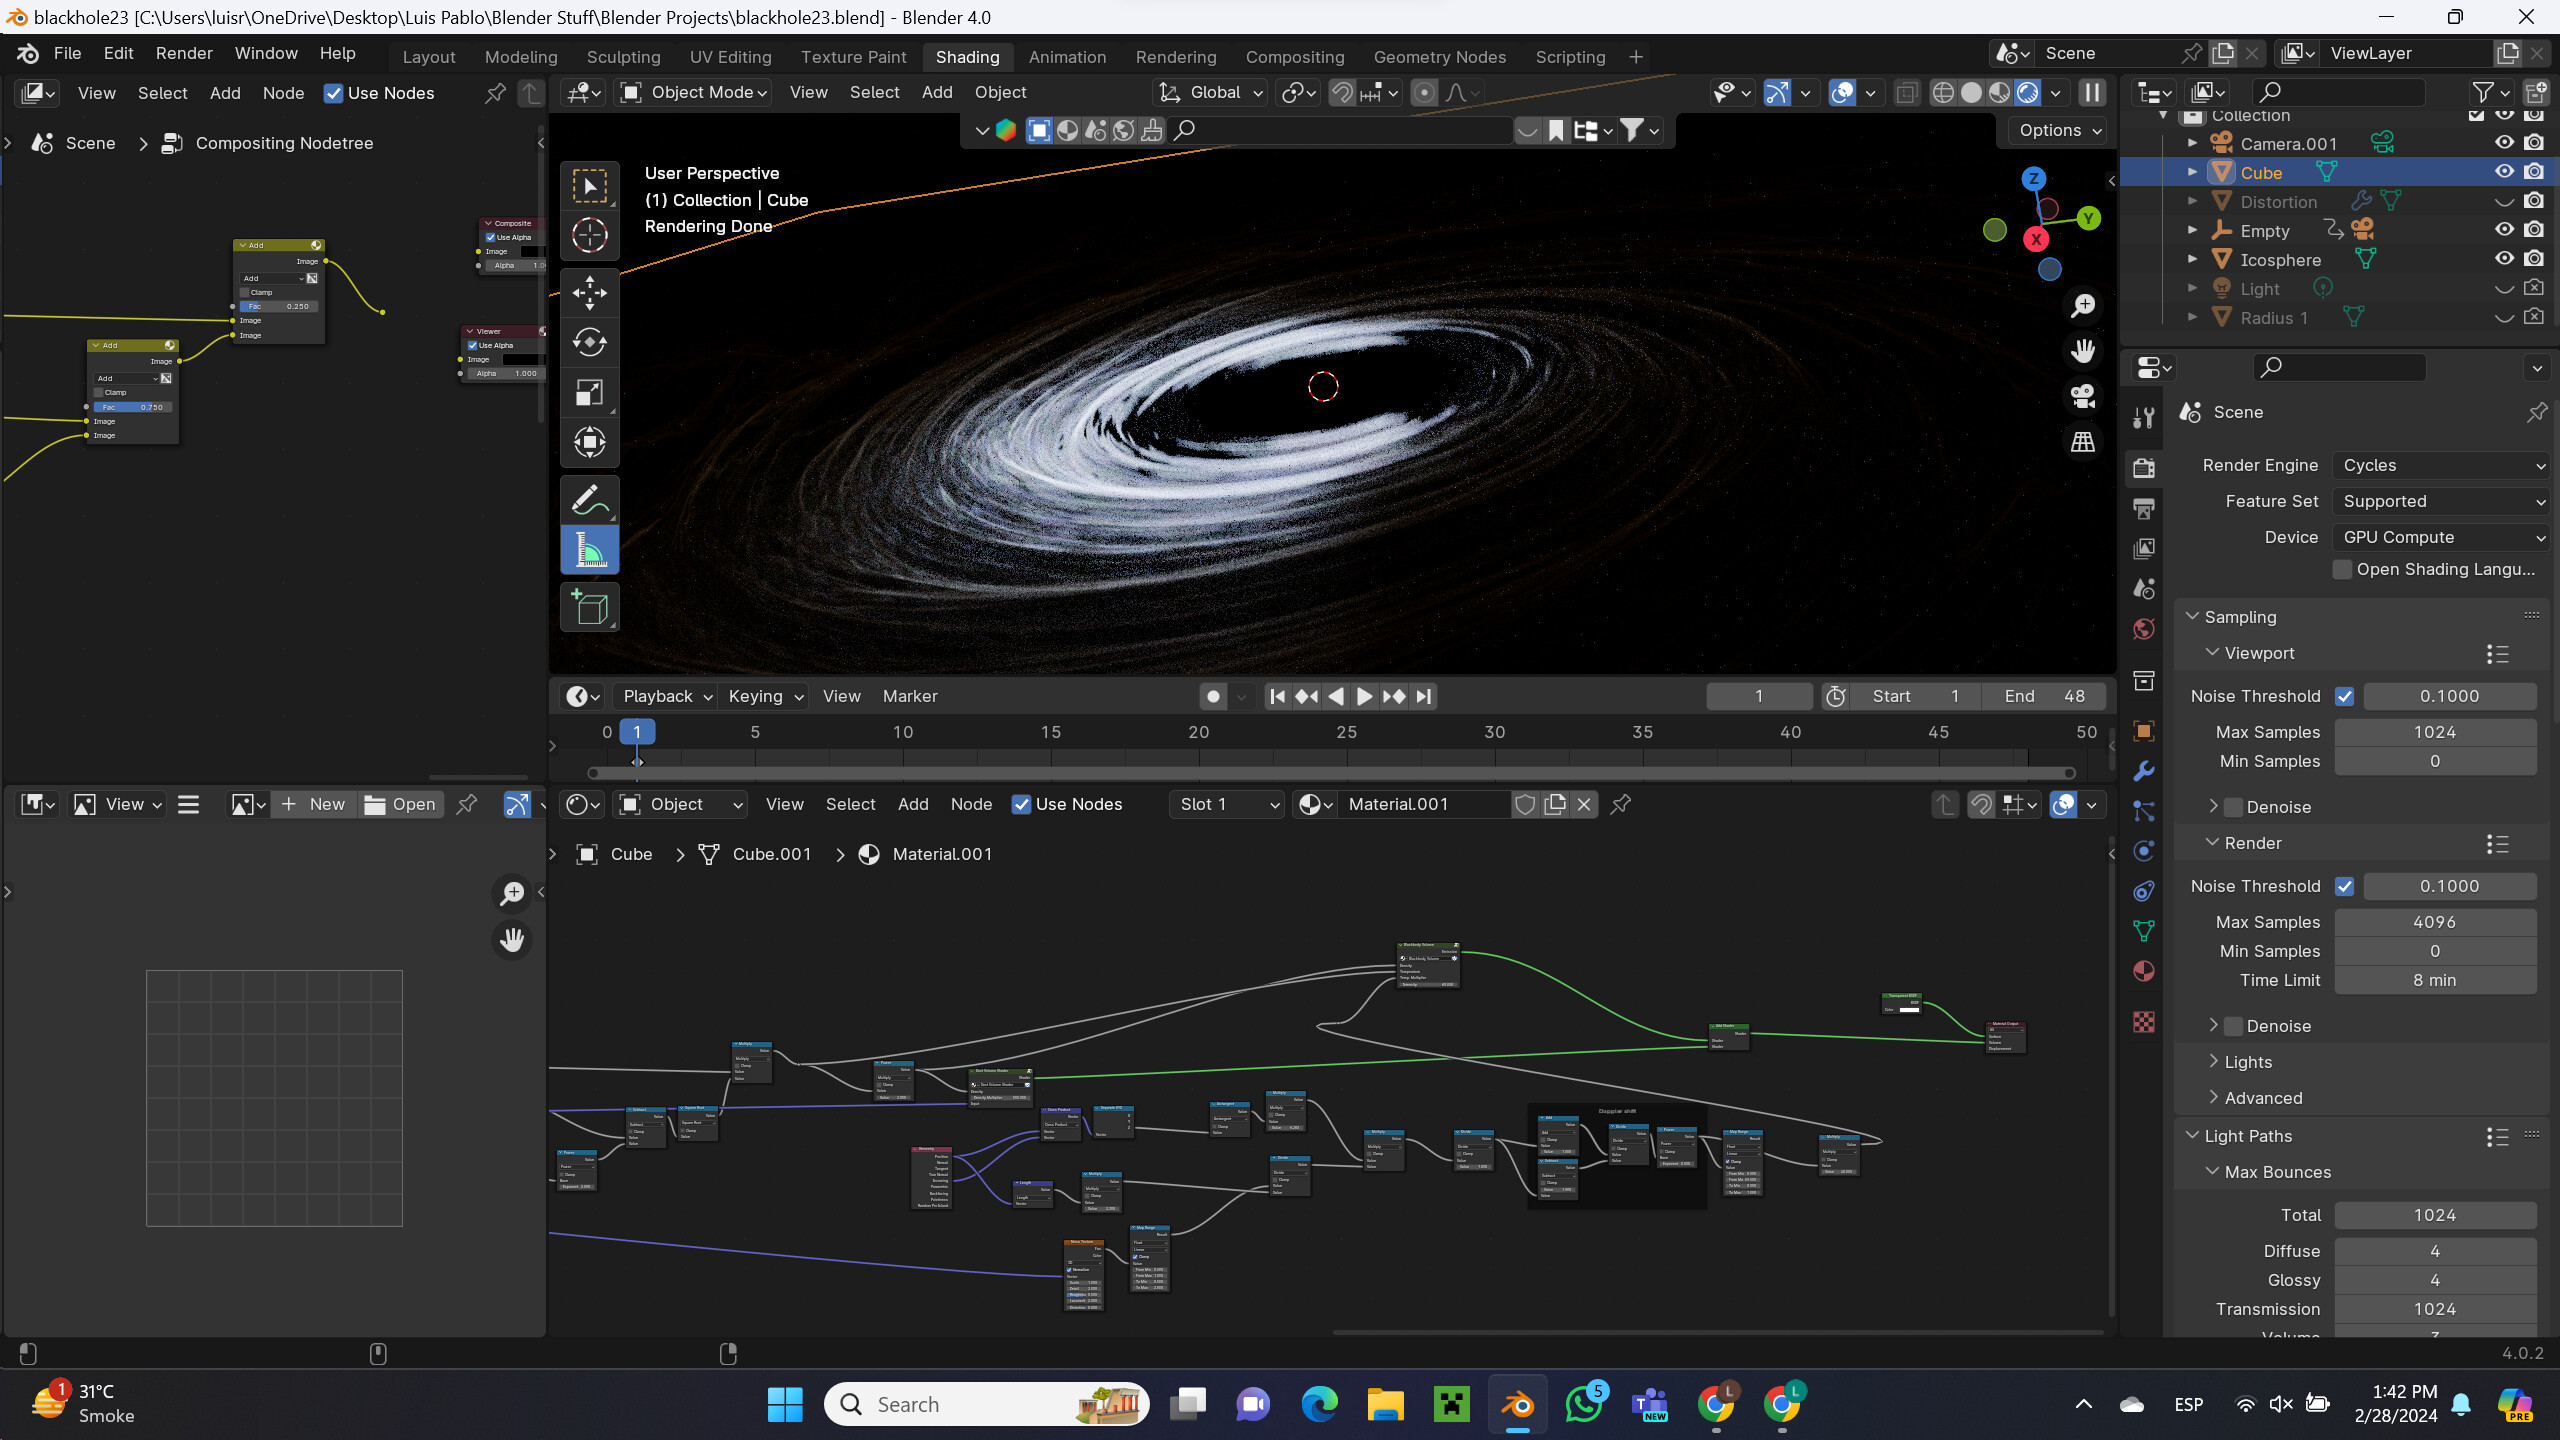Select the Scale tool in the viewport toolbar

[590, 393]
